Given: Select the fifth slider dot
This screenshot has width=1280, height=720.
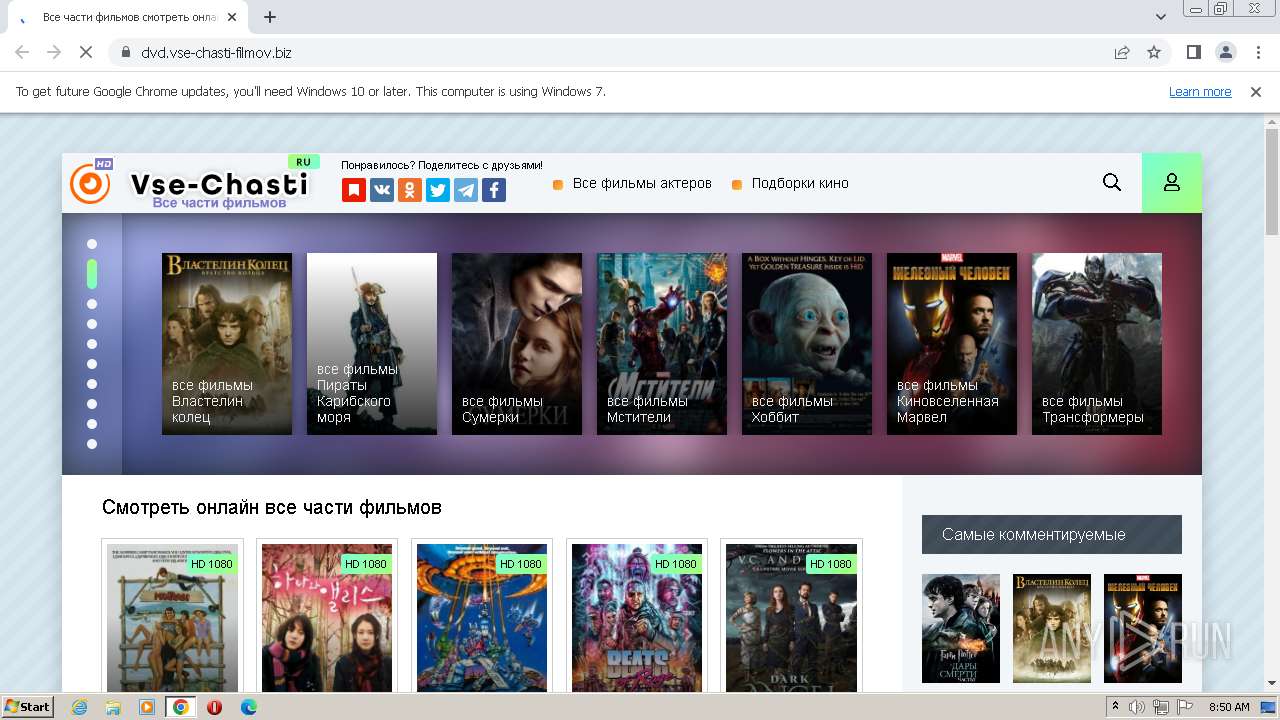Looking at the screenshot, I should (92, 344).
